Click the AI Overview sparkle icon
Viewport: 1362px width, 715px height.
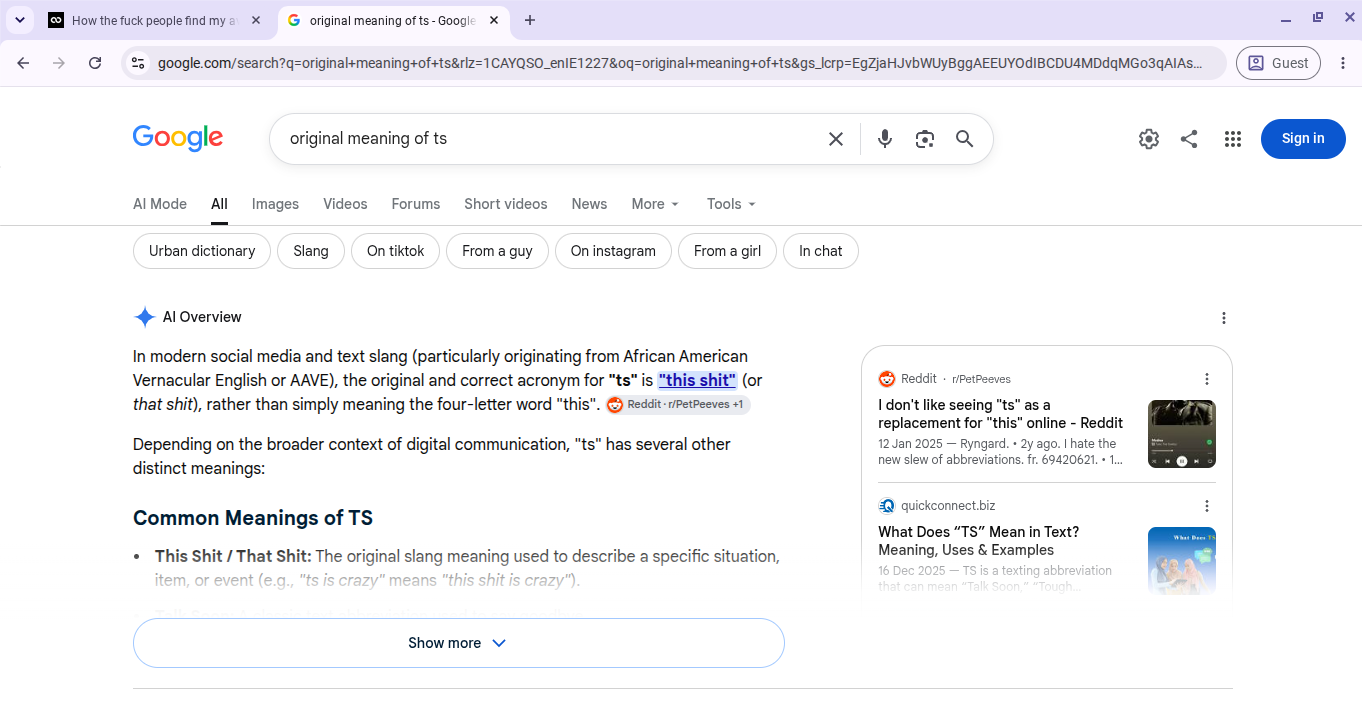144,317
